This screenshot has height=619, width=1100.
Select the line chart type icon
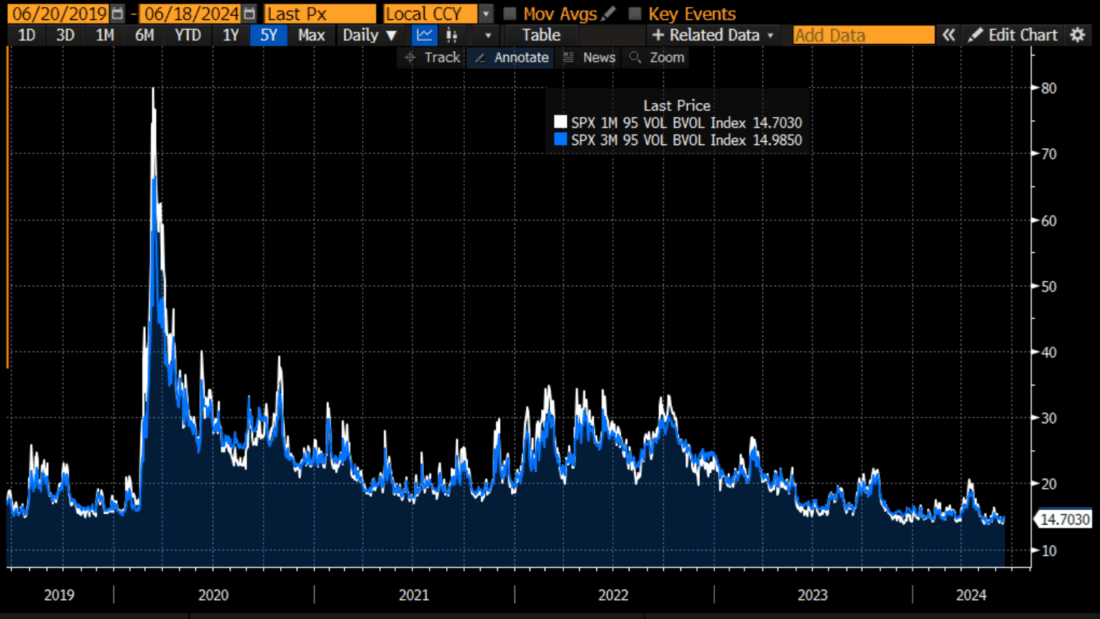coord(424,34)
